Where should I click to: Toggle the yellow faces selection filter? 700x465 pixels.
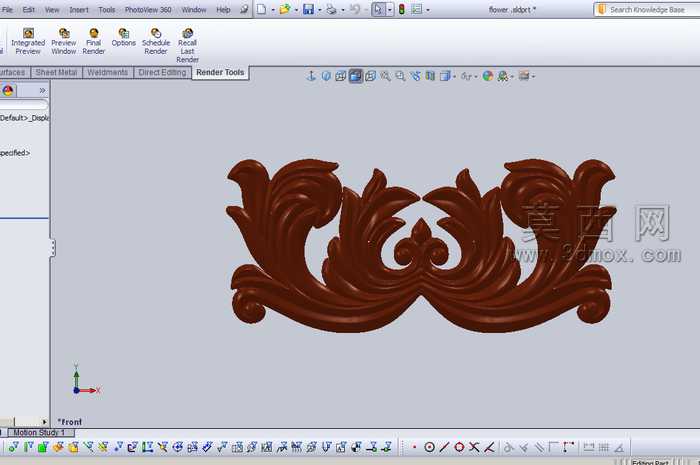point(73,447)
